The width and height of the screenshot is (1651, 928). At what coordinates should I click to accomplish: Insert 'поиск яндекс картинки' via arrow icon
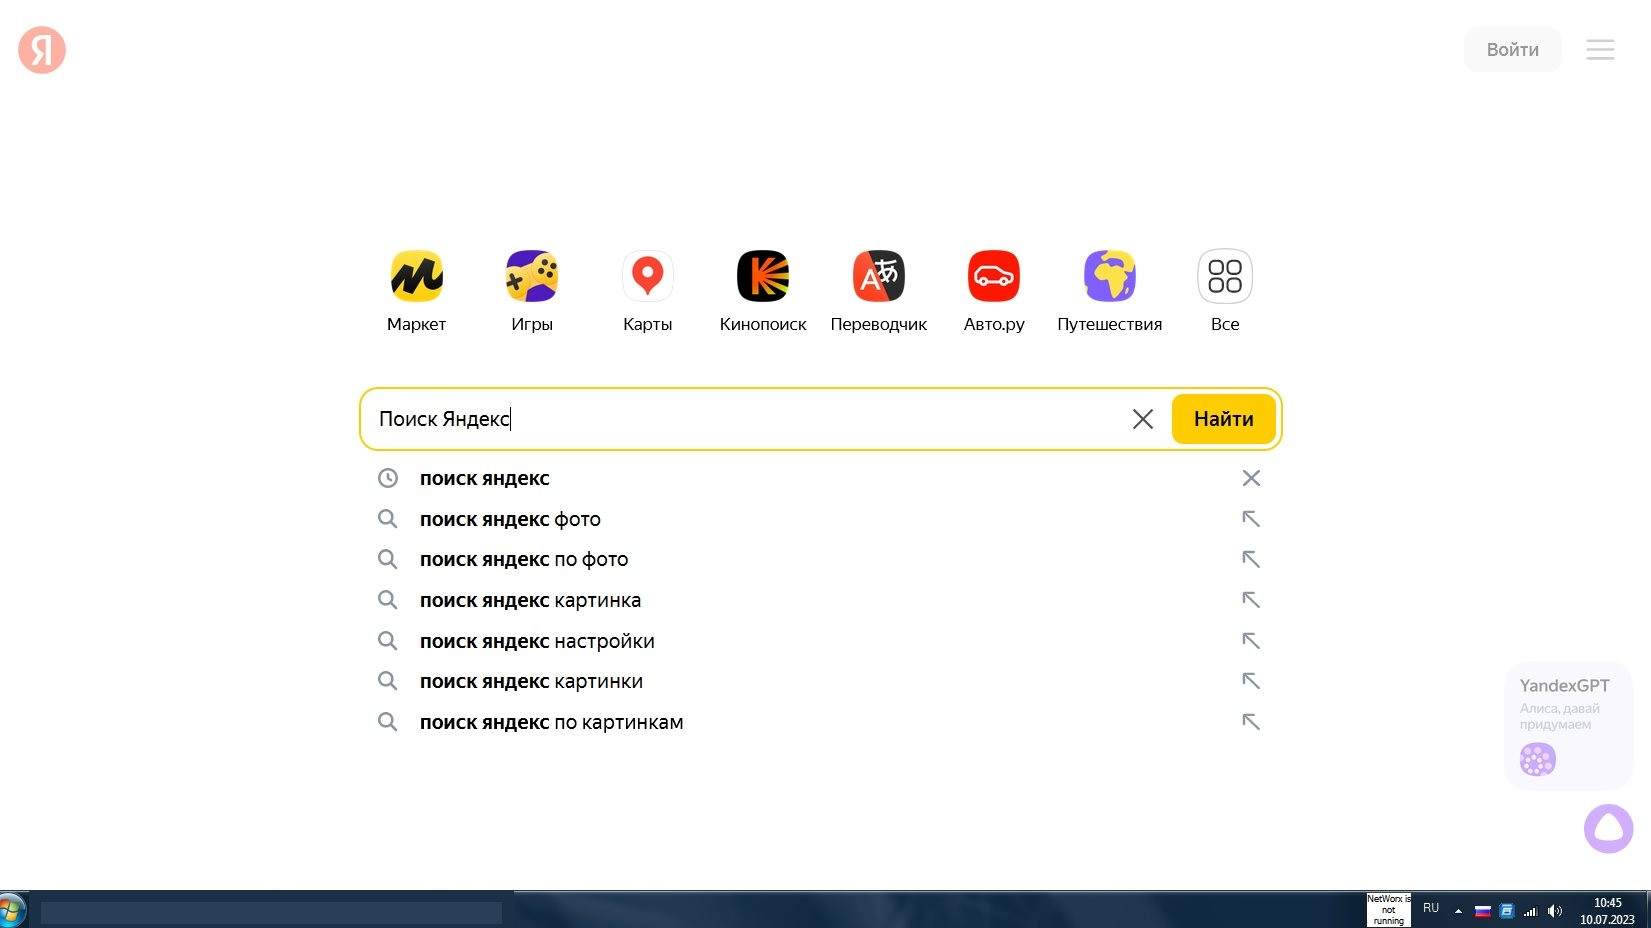[1251, 681]
